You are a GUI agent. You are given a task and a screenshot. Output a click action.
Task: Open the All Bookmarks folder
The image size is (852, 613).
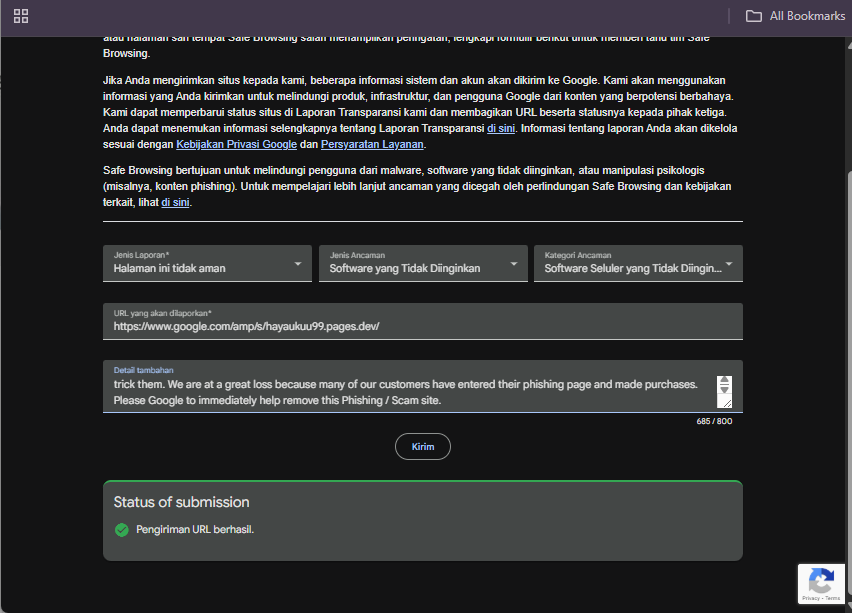point(795,16)
